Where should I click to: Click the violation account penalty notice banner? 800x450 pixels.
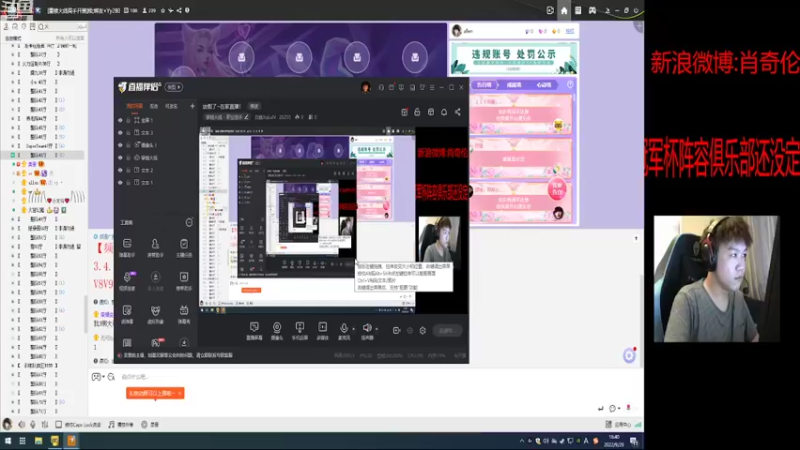514,58
